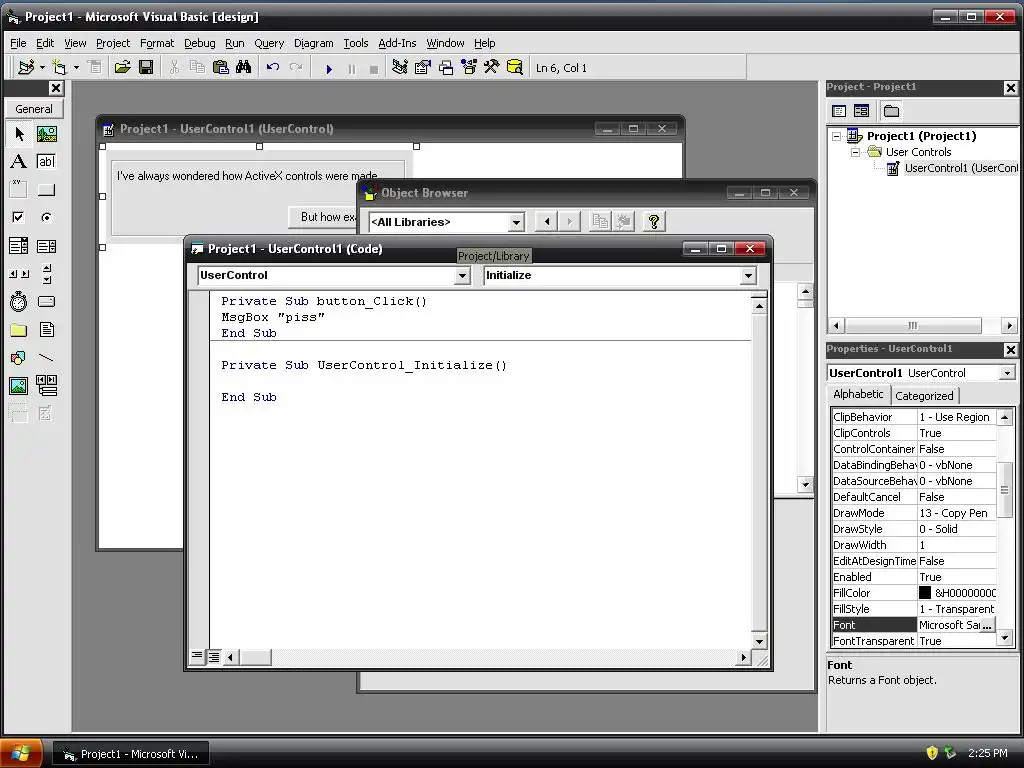Image resolution: width=1024 pixels, height=768 pixels.
Task: Click the General toolbox tab button
Action: click(33, 109)
